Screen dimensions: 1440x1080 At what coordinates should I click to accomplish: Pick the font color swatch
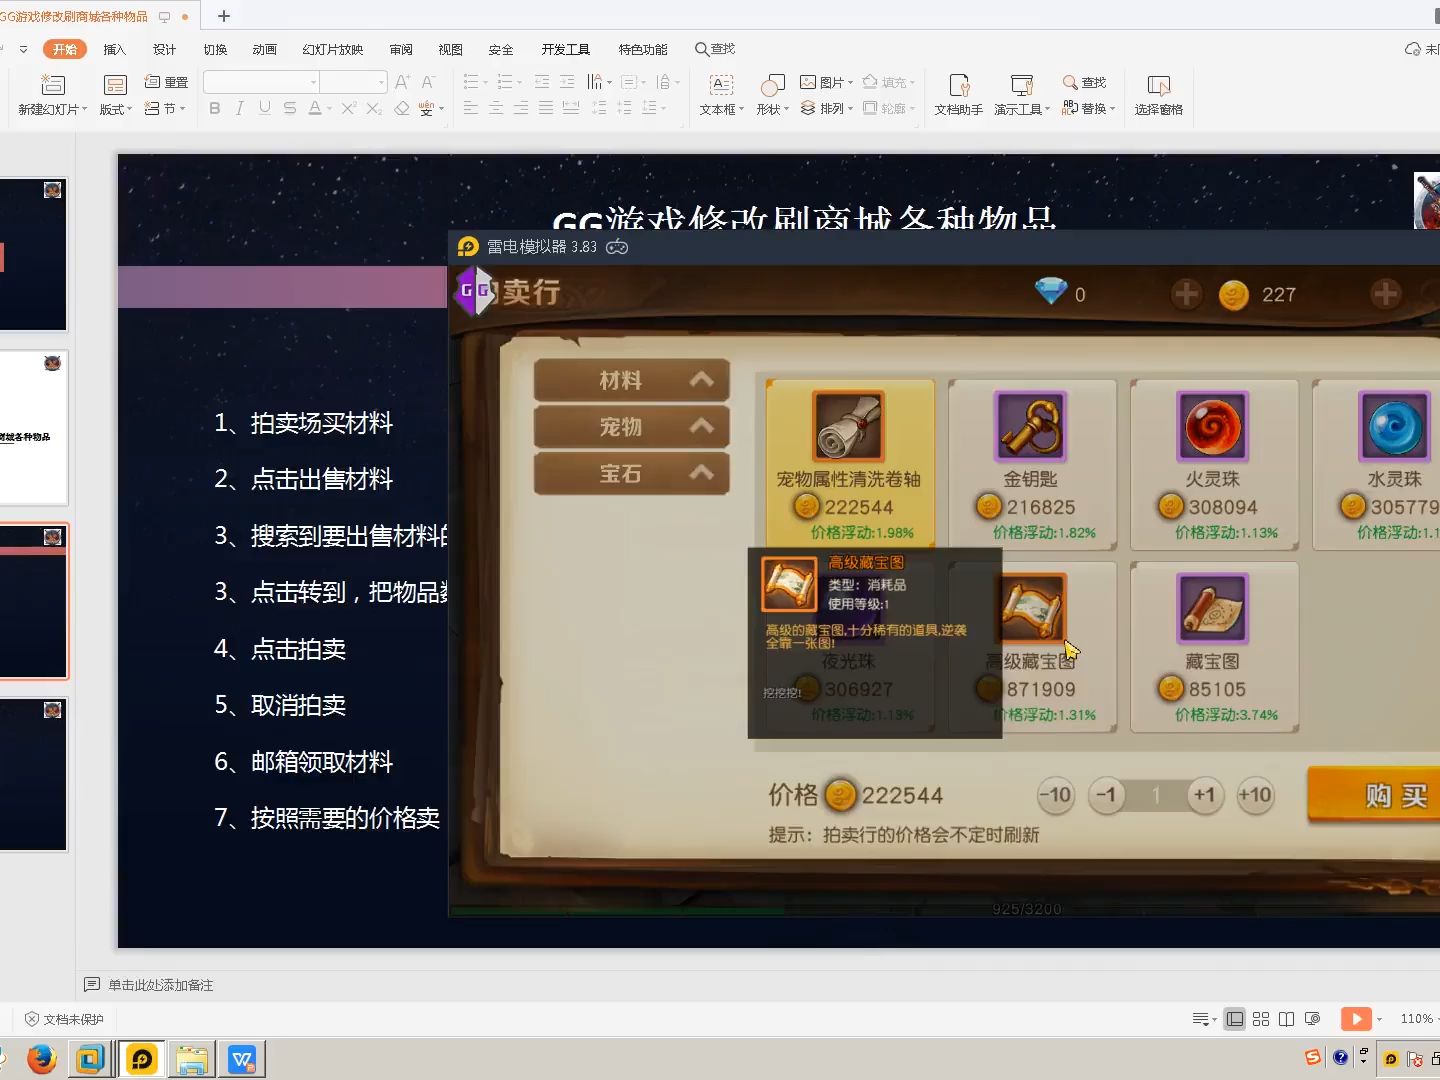315,108
